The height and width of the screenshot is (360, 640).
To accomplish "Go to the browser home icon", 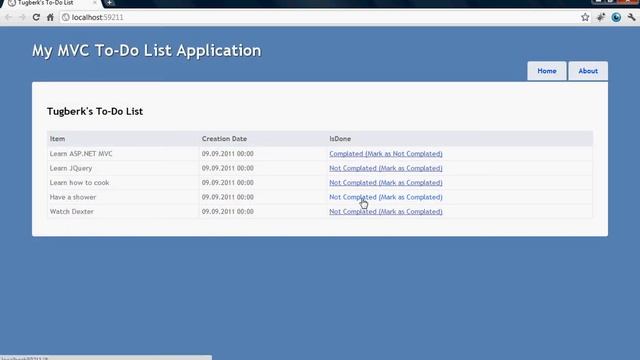I will [50, 17].
